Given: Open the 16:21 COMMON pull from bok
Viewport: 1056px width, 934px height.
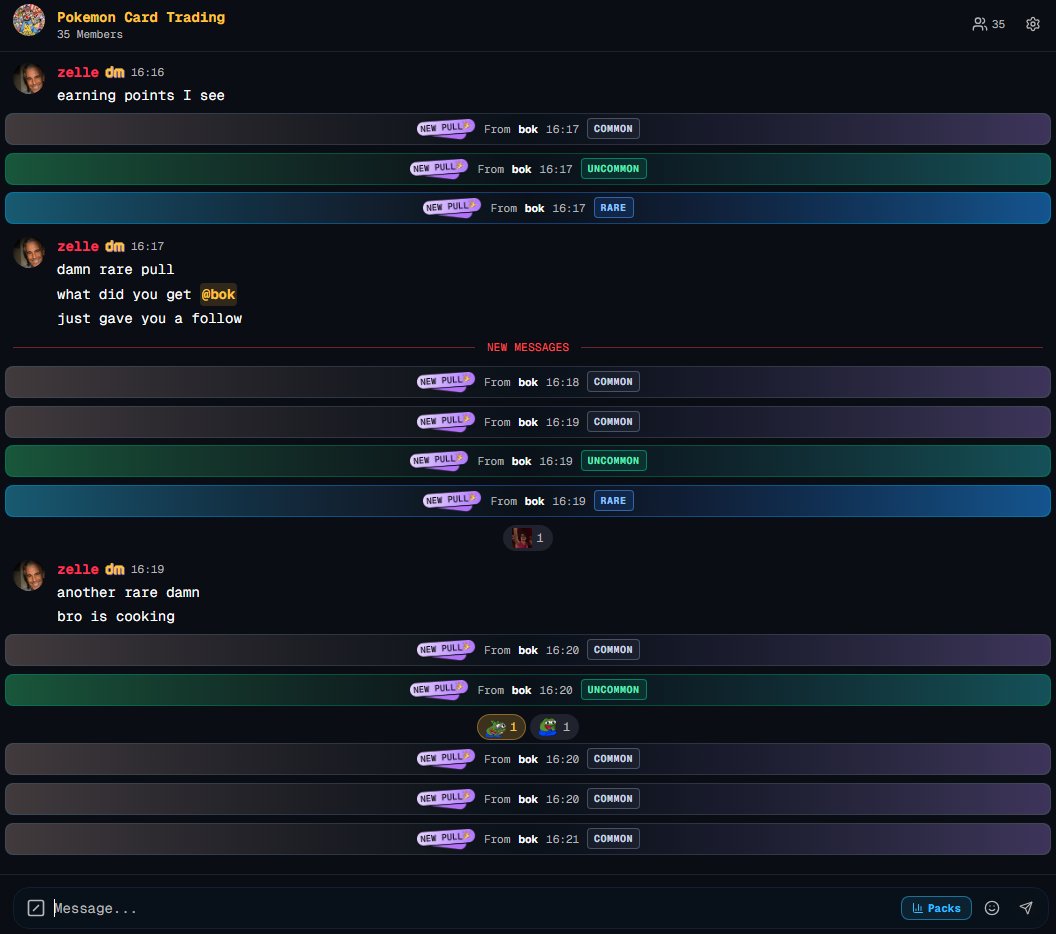Looking at the screenshot, I should pos(528,838).
